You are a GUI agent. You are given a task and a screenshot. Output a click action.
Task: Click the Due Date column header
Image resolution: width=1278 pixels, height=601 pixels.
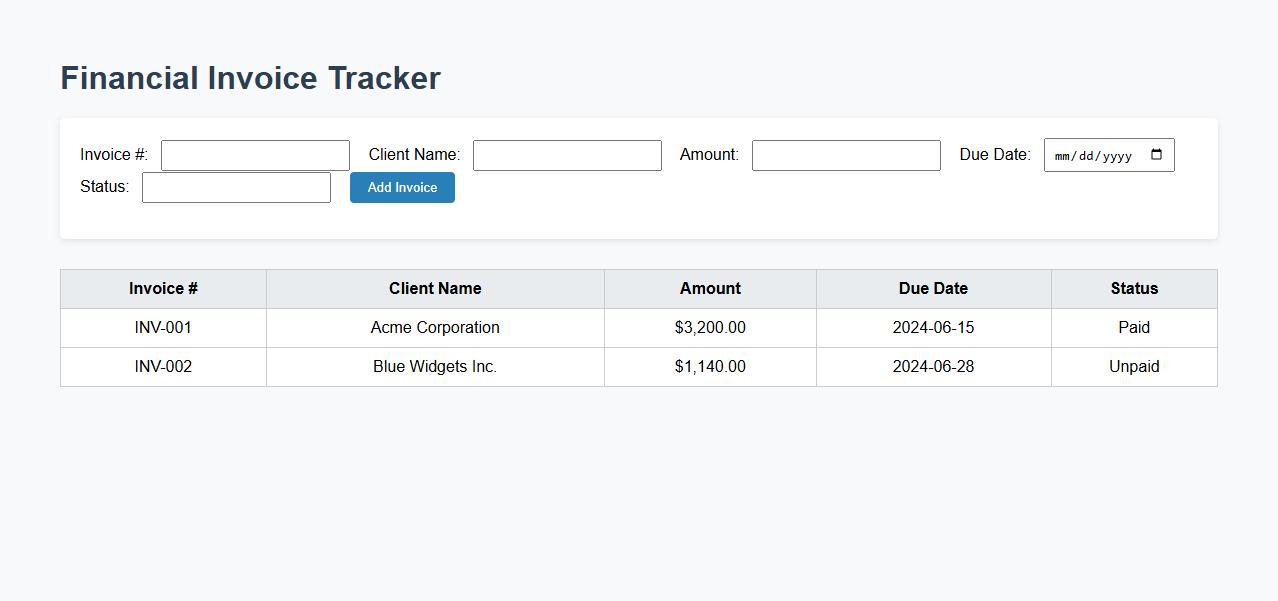coord(933,288)
